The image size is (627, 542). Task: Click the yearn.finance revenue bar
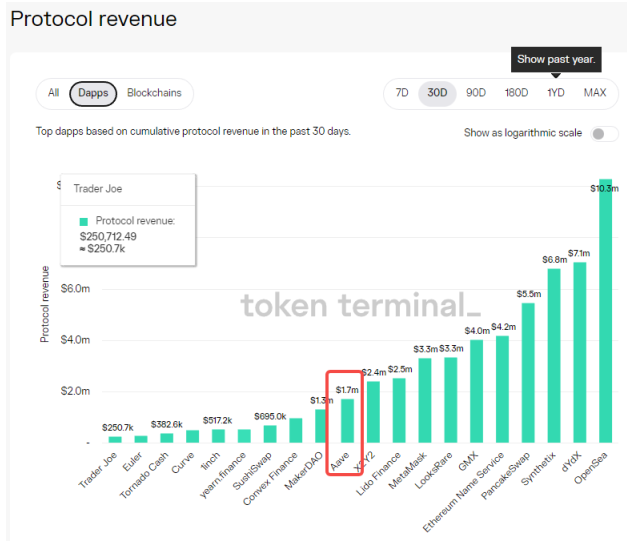coord(244,436)
